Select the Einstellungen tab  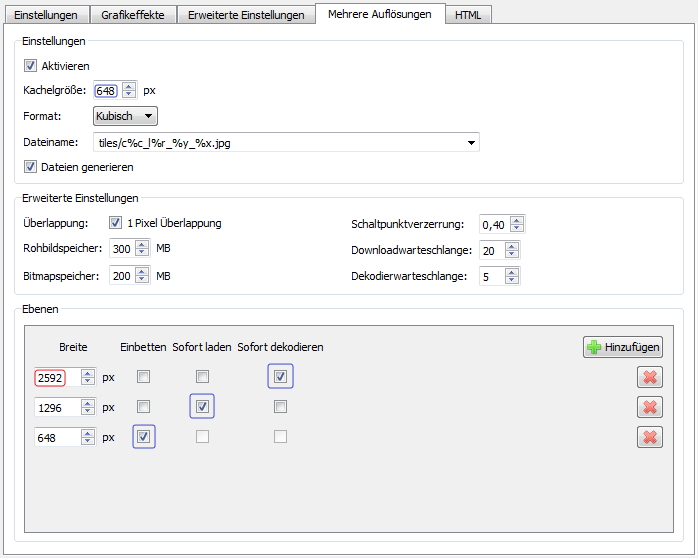pyautogui.click(x=45, y=15)
